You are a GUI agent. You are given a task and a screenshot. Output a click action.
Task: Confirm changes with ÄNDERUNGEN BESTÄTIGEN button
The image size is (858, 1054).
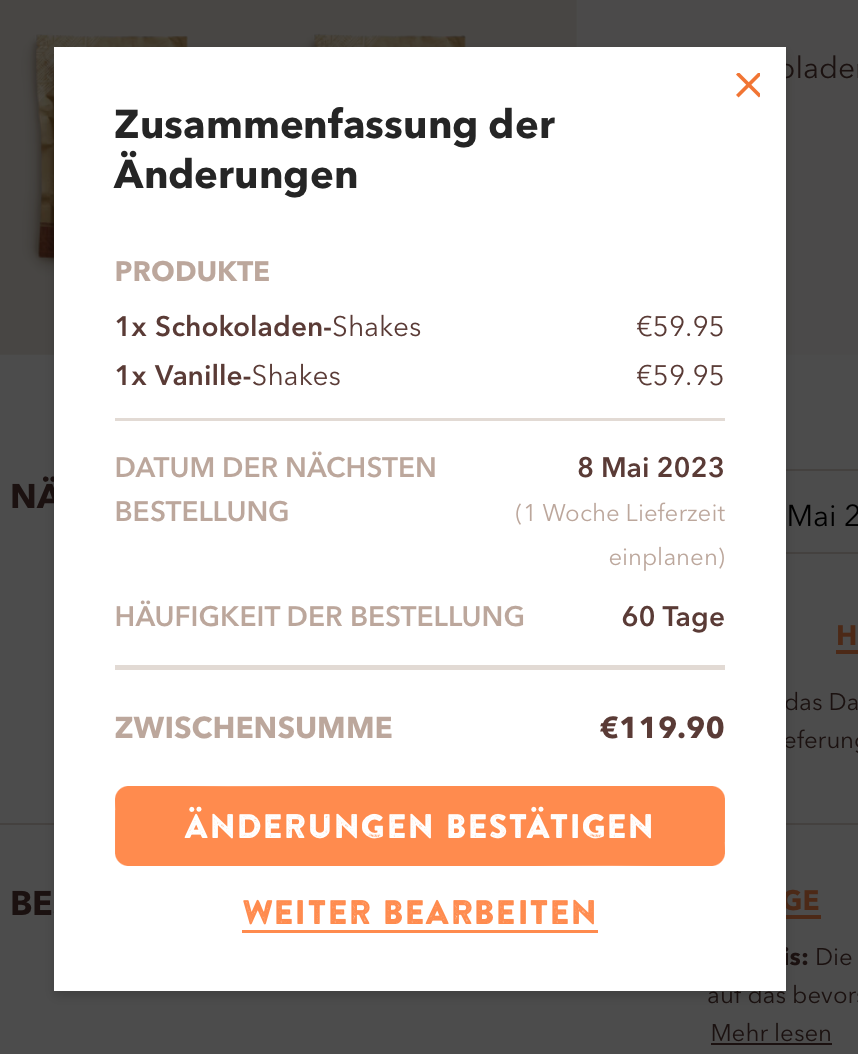tap(420, 825)
